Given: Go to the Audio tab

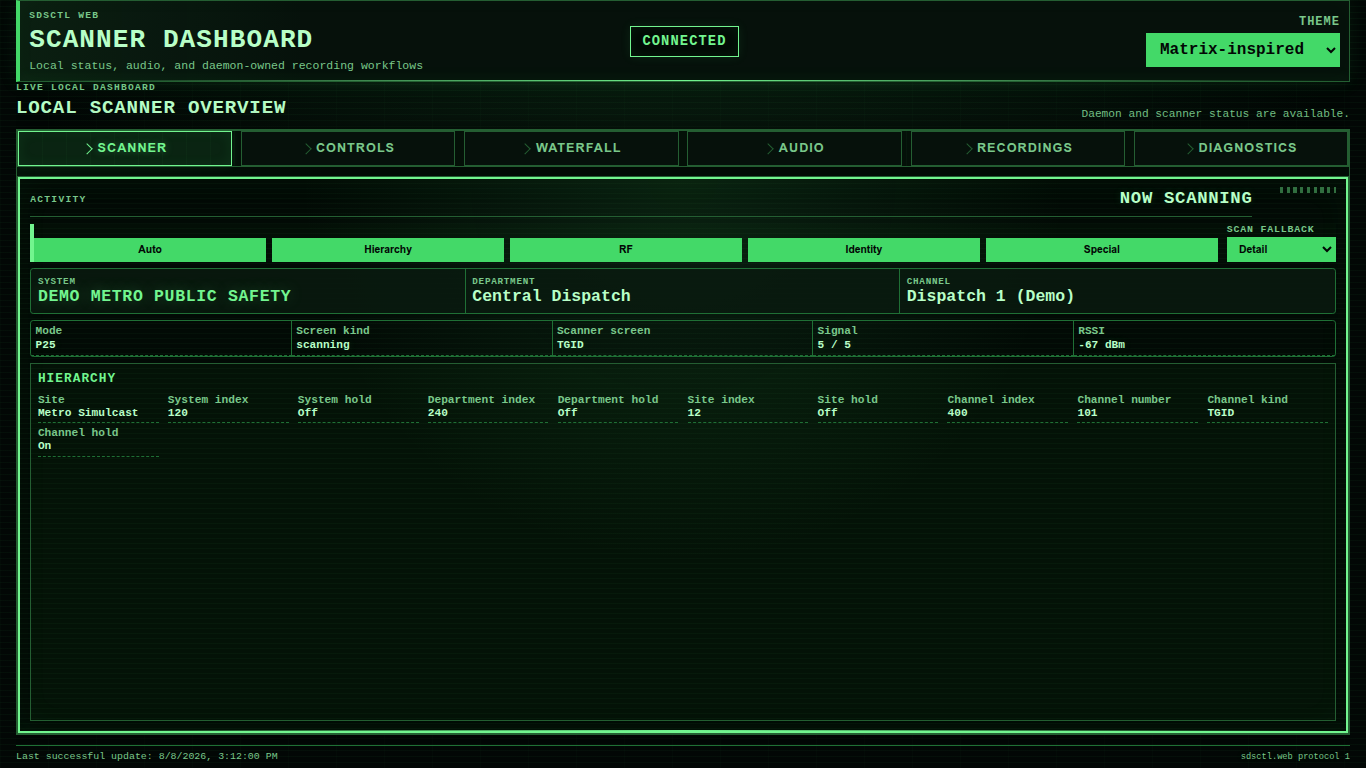Looking at the screenshot, I should pos(794,148).
